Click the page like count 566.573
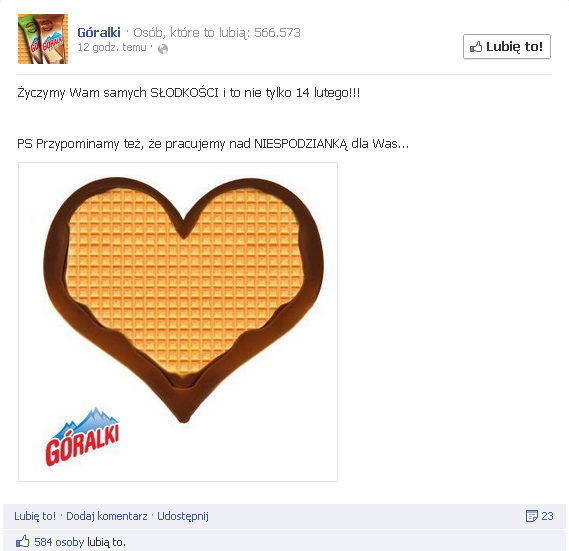Image resolution: width=569 pixels, height=551 pixels. click(277, 33)
